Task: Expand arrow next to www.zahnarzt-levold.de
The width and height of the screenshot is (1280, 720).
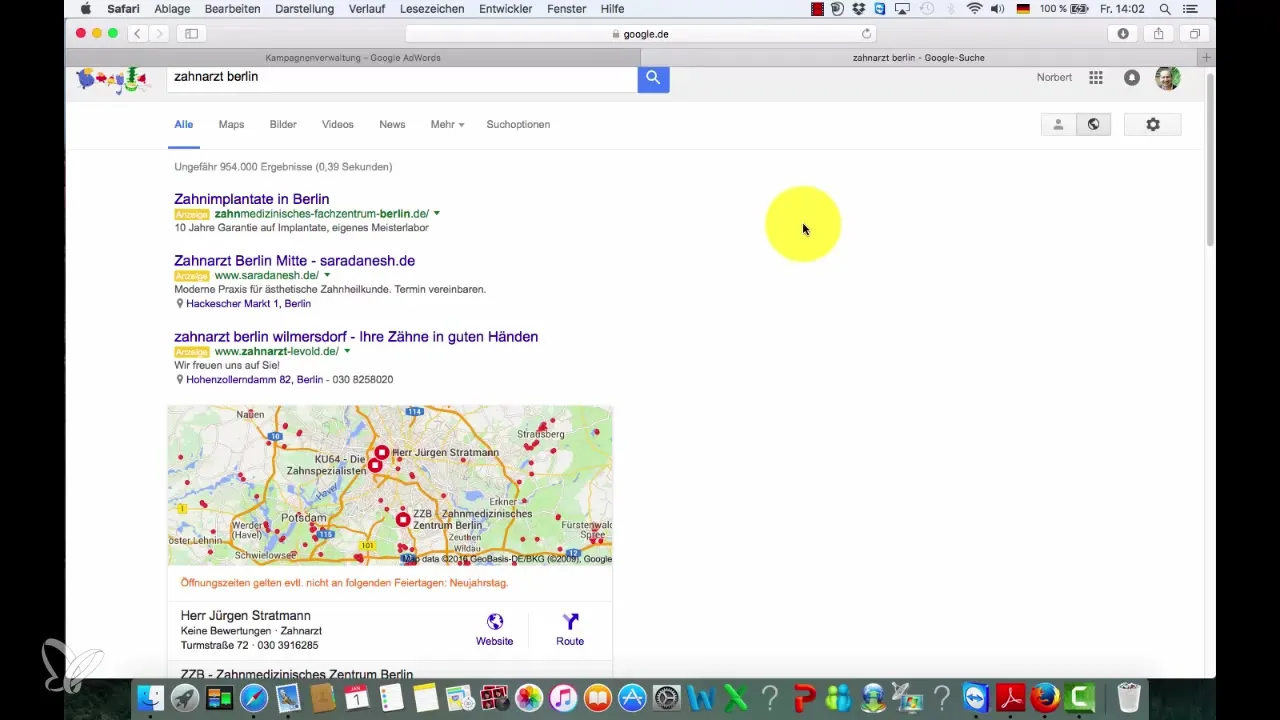Action: [347, 352]
